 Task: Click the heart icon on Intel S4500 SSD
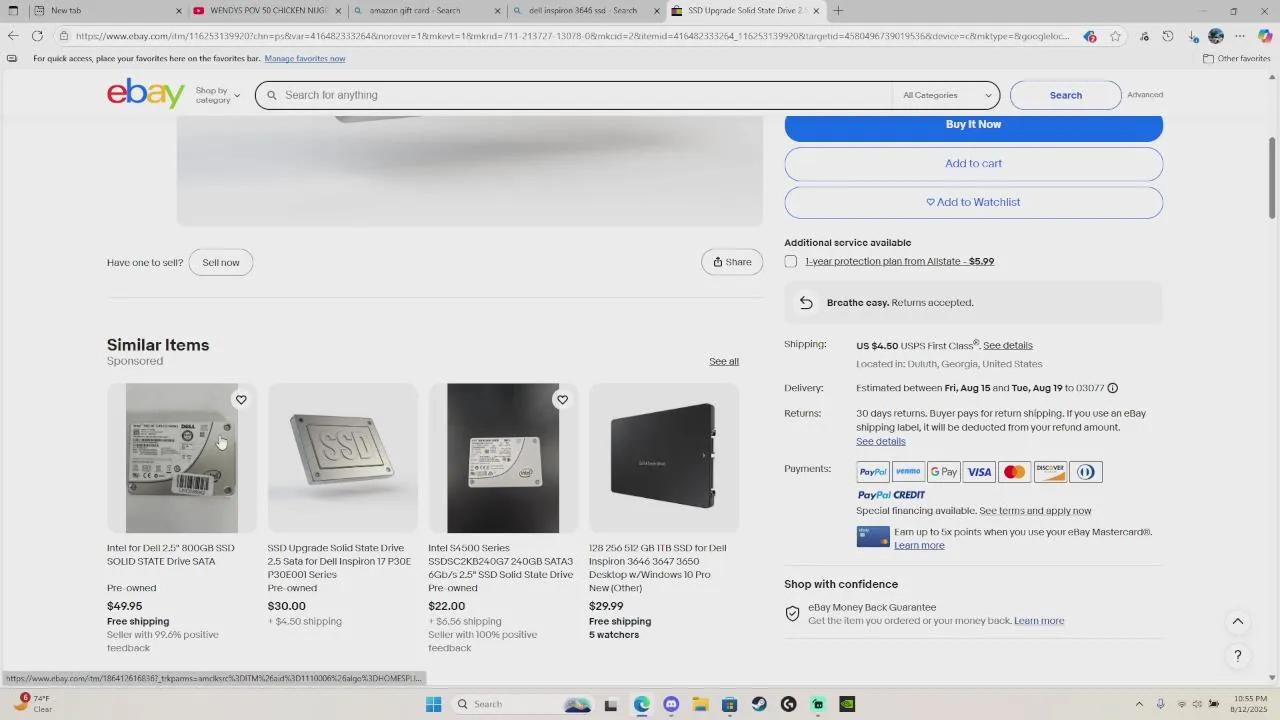pyautogui.click(x=562, y=400)
